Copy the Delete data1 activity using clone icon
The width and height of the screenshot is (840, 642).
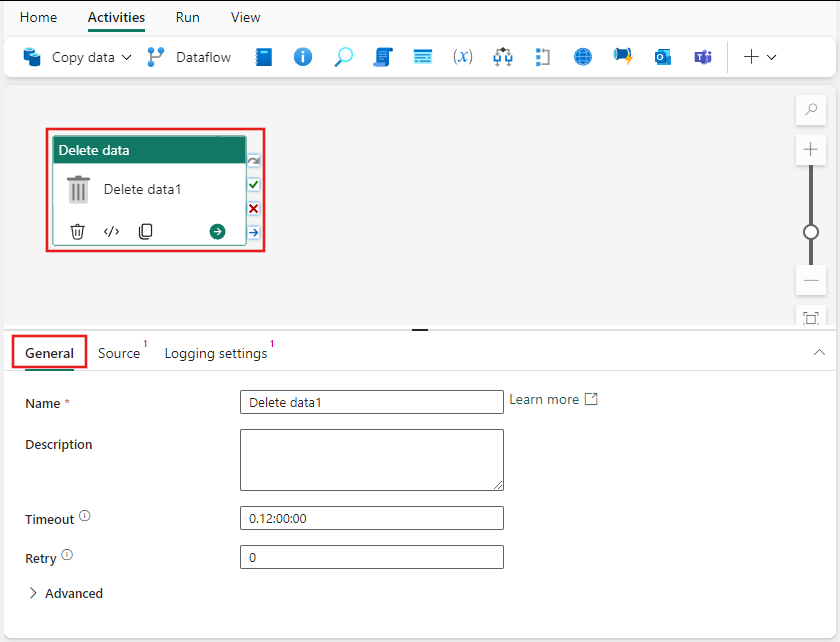coord(145,231)
